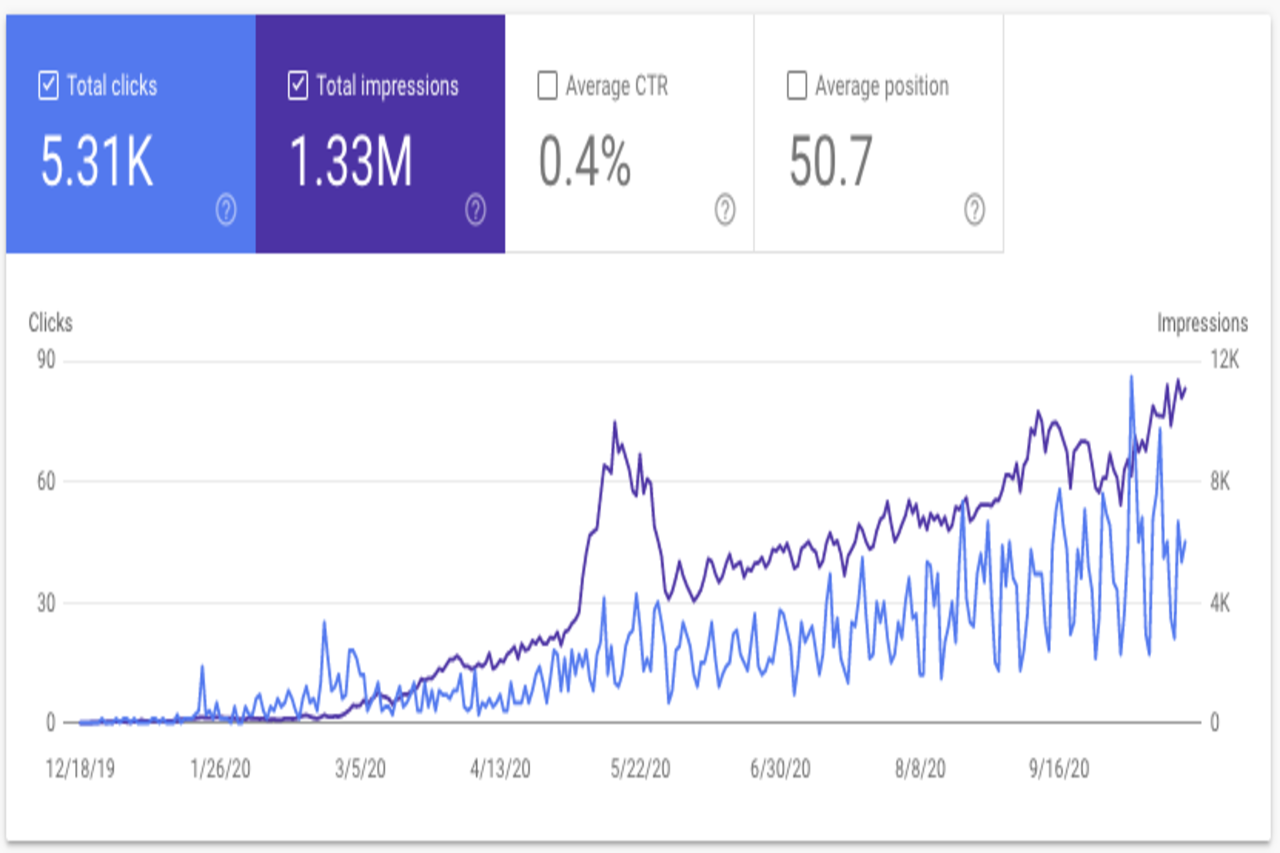Click the Impressions axis title

[1202, 323]
